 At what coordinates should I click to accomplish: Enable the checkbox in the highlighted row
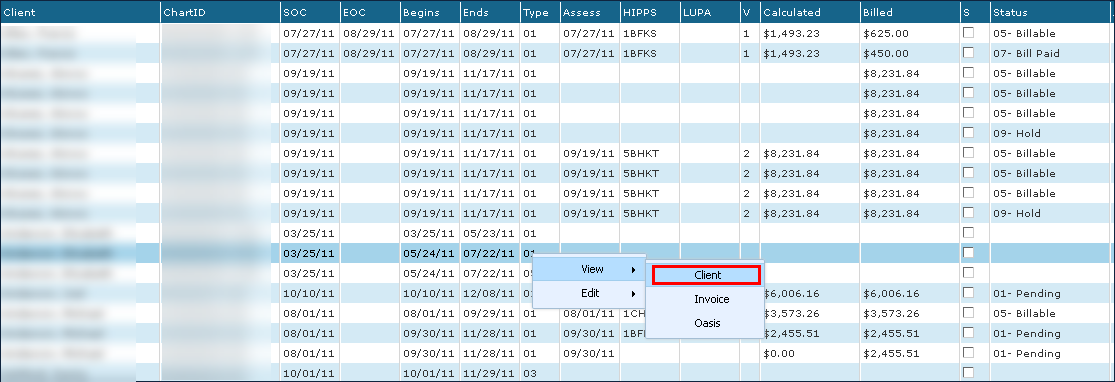click(x=968, y=253)
